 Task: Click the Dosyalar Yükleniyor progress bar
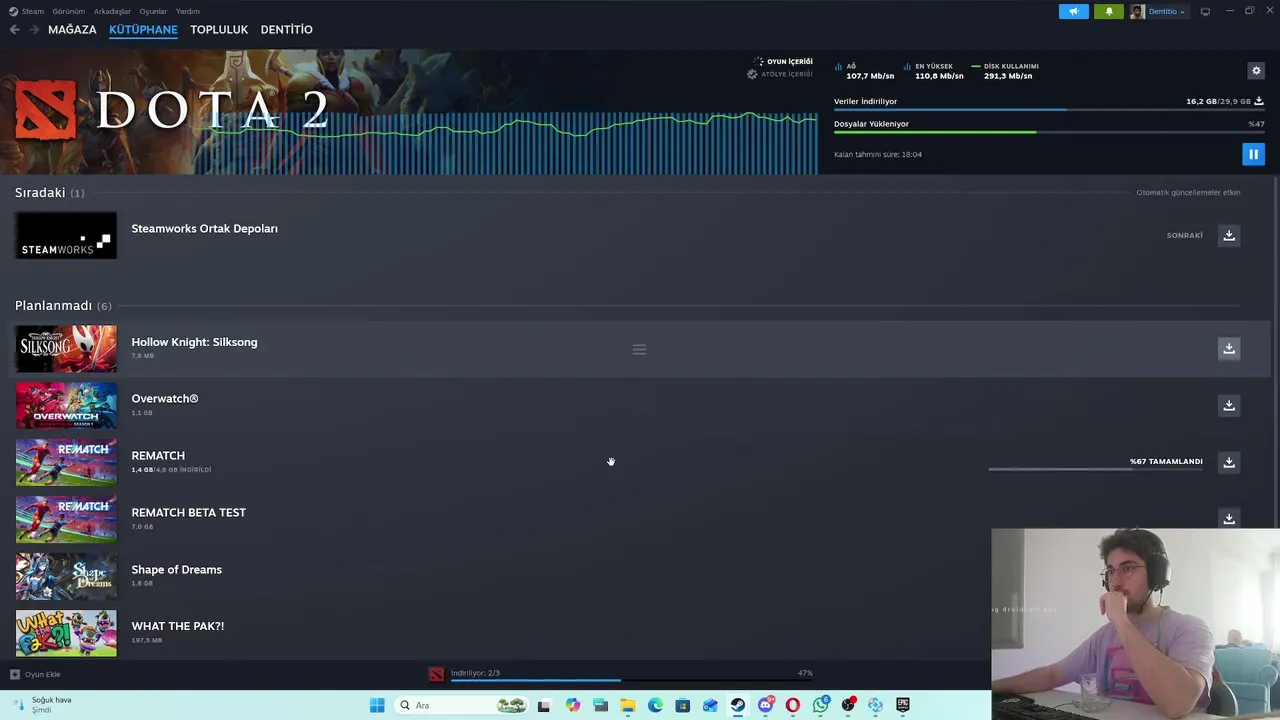click(1049, 132)
